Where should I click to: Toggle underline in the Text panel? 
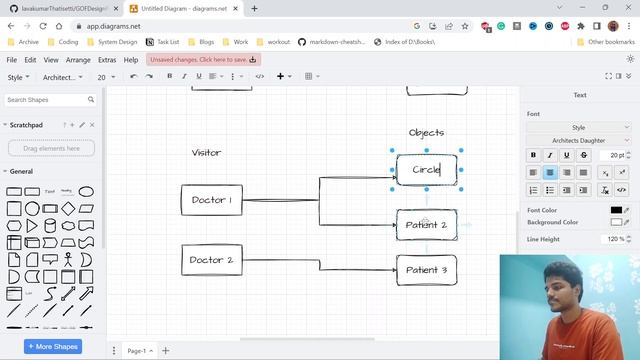[567, 155]
